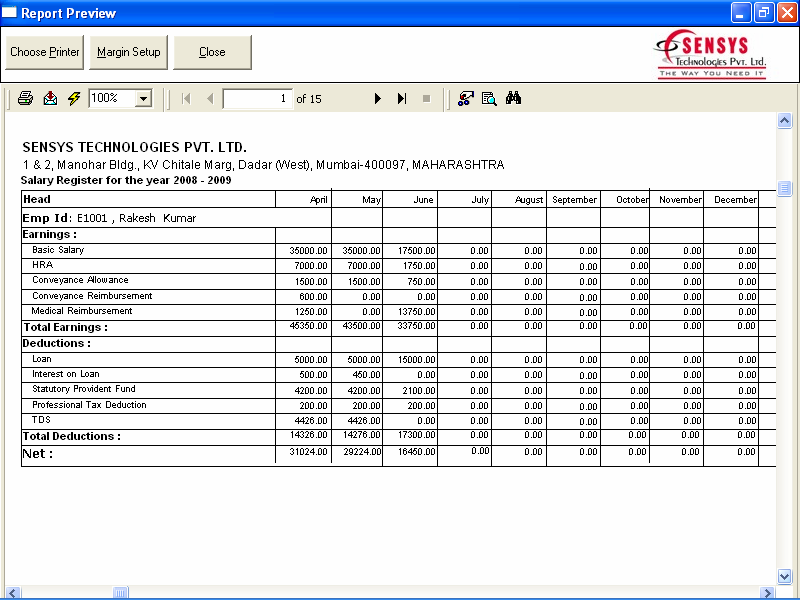Click 'Medical Reimbursement' row label
Viewport: 800px width, 600px height.
pos(82,311)
